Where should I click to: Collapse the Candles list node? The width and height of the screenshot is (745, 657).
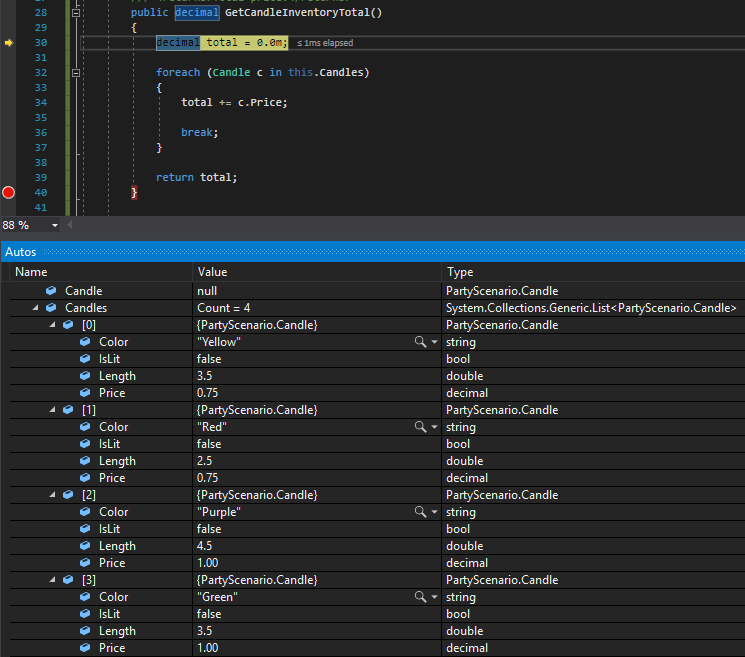(37, 308)
